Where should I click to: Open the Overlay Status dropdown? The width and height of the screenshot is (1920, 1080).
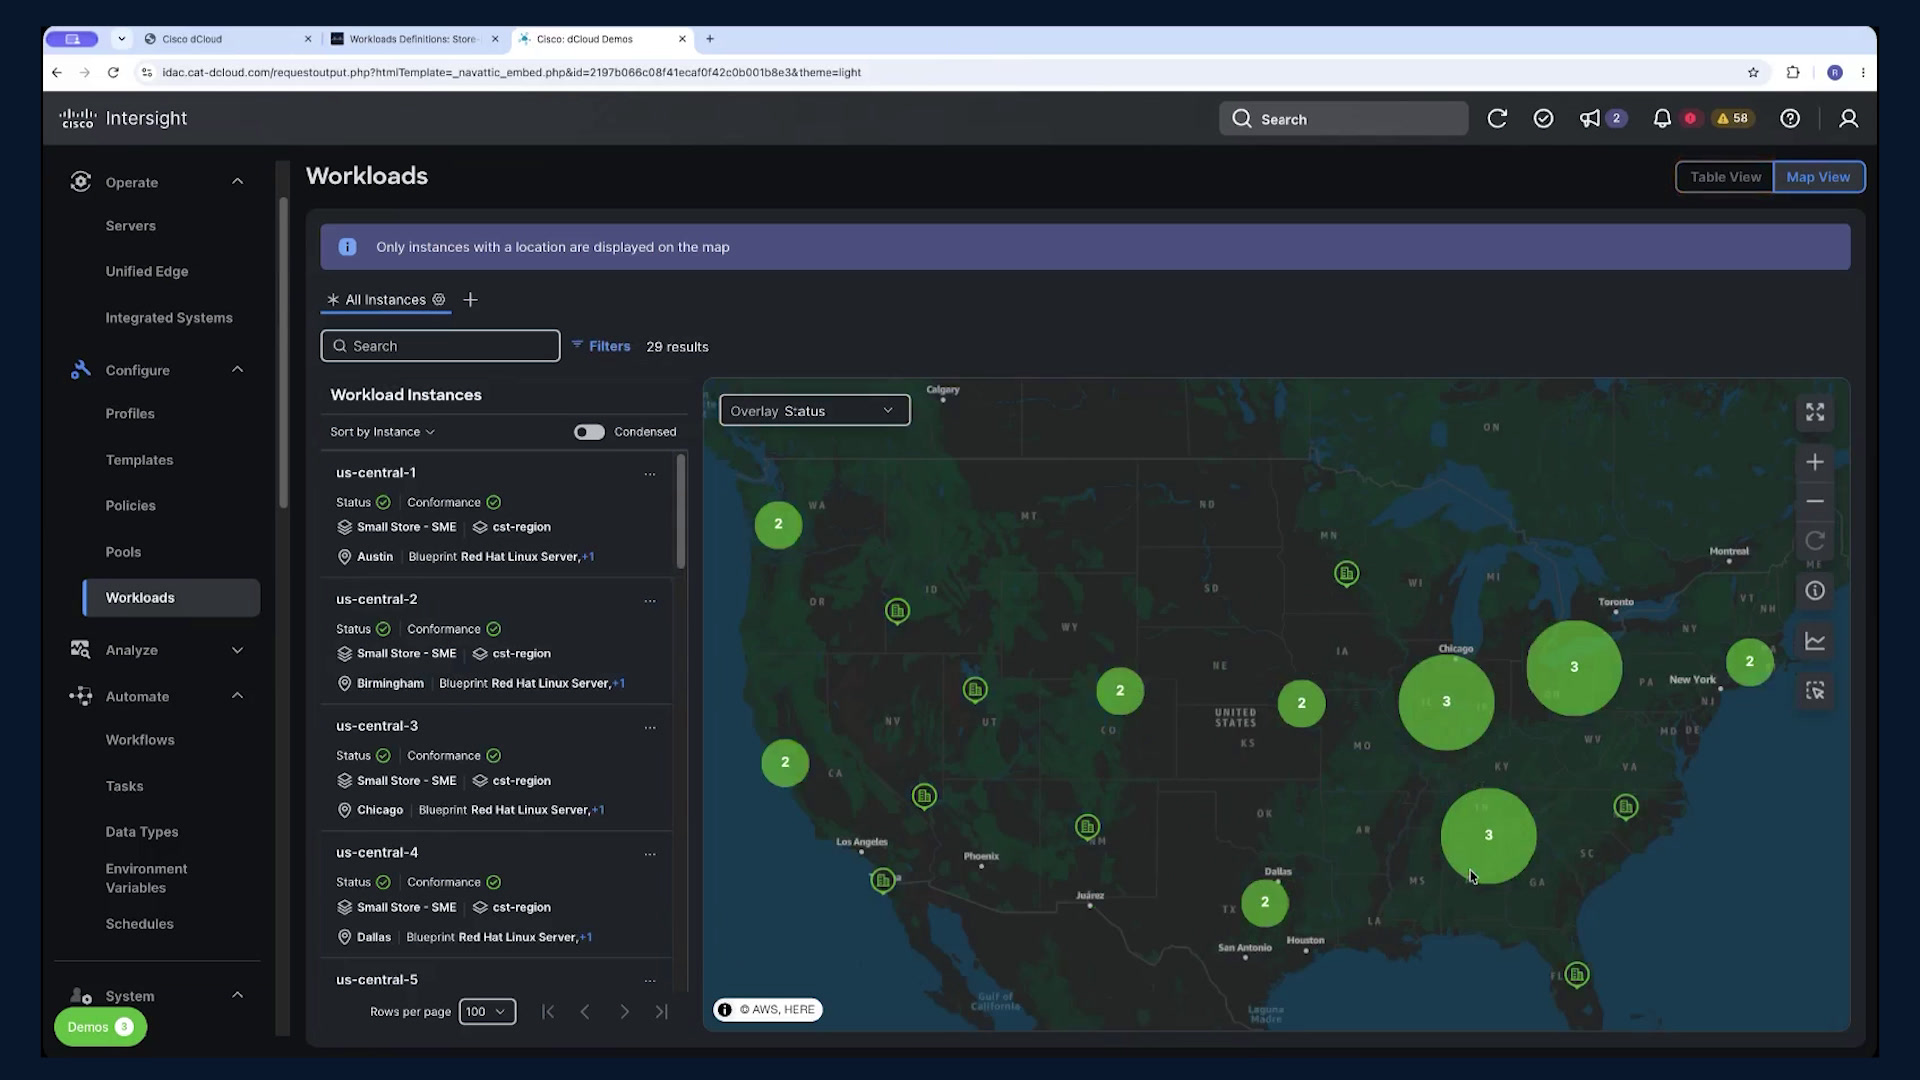click(x=814, y=410)
